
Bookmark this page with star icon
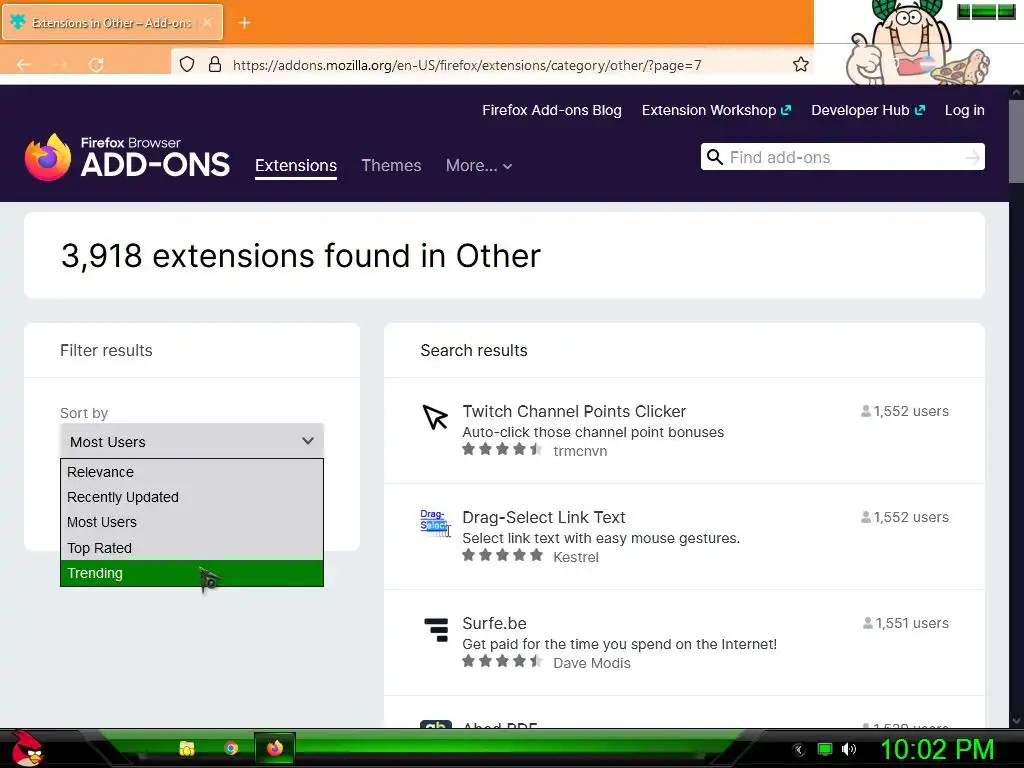(801, 64)
